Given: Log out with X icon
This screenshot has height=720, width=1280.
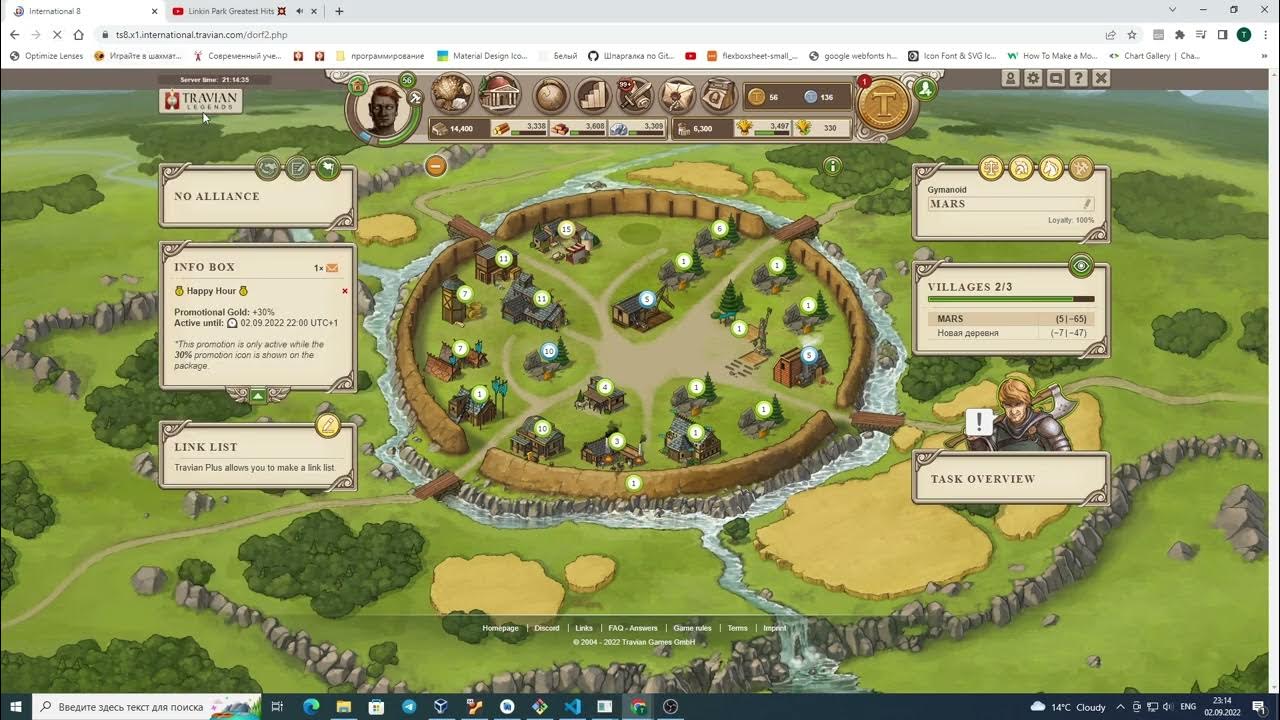Looking at the screenshot, I should point(1101,78).
